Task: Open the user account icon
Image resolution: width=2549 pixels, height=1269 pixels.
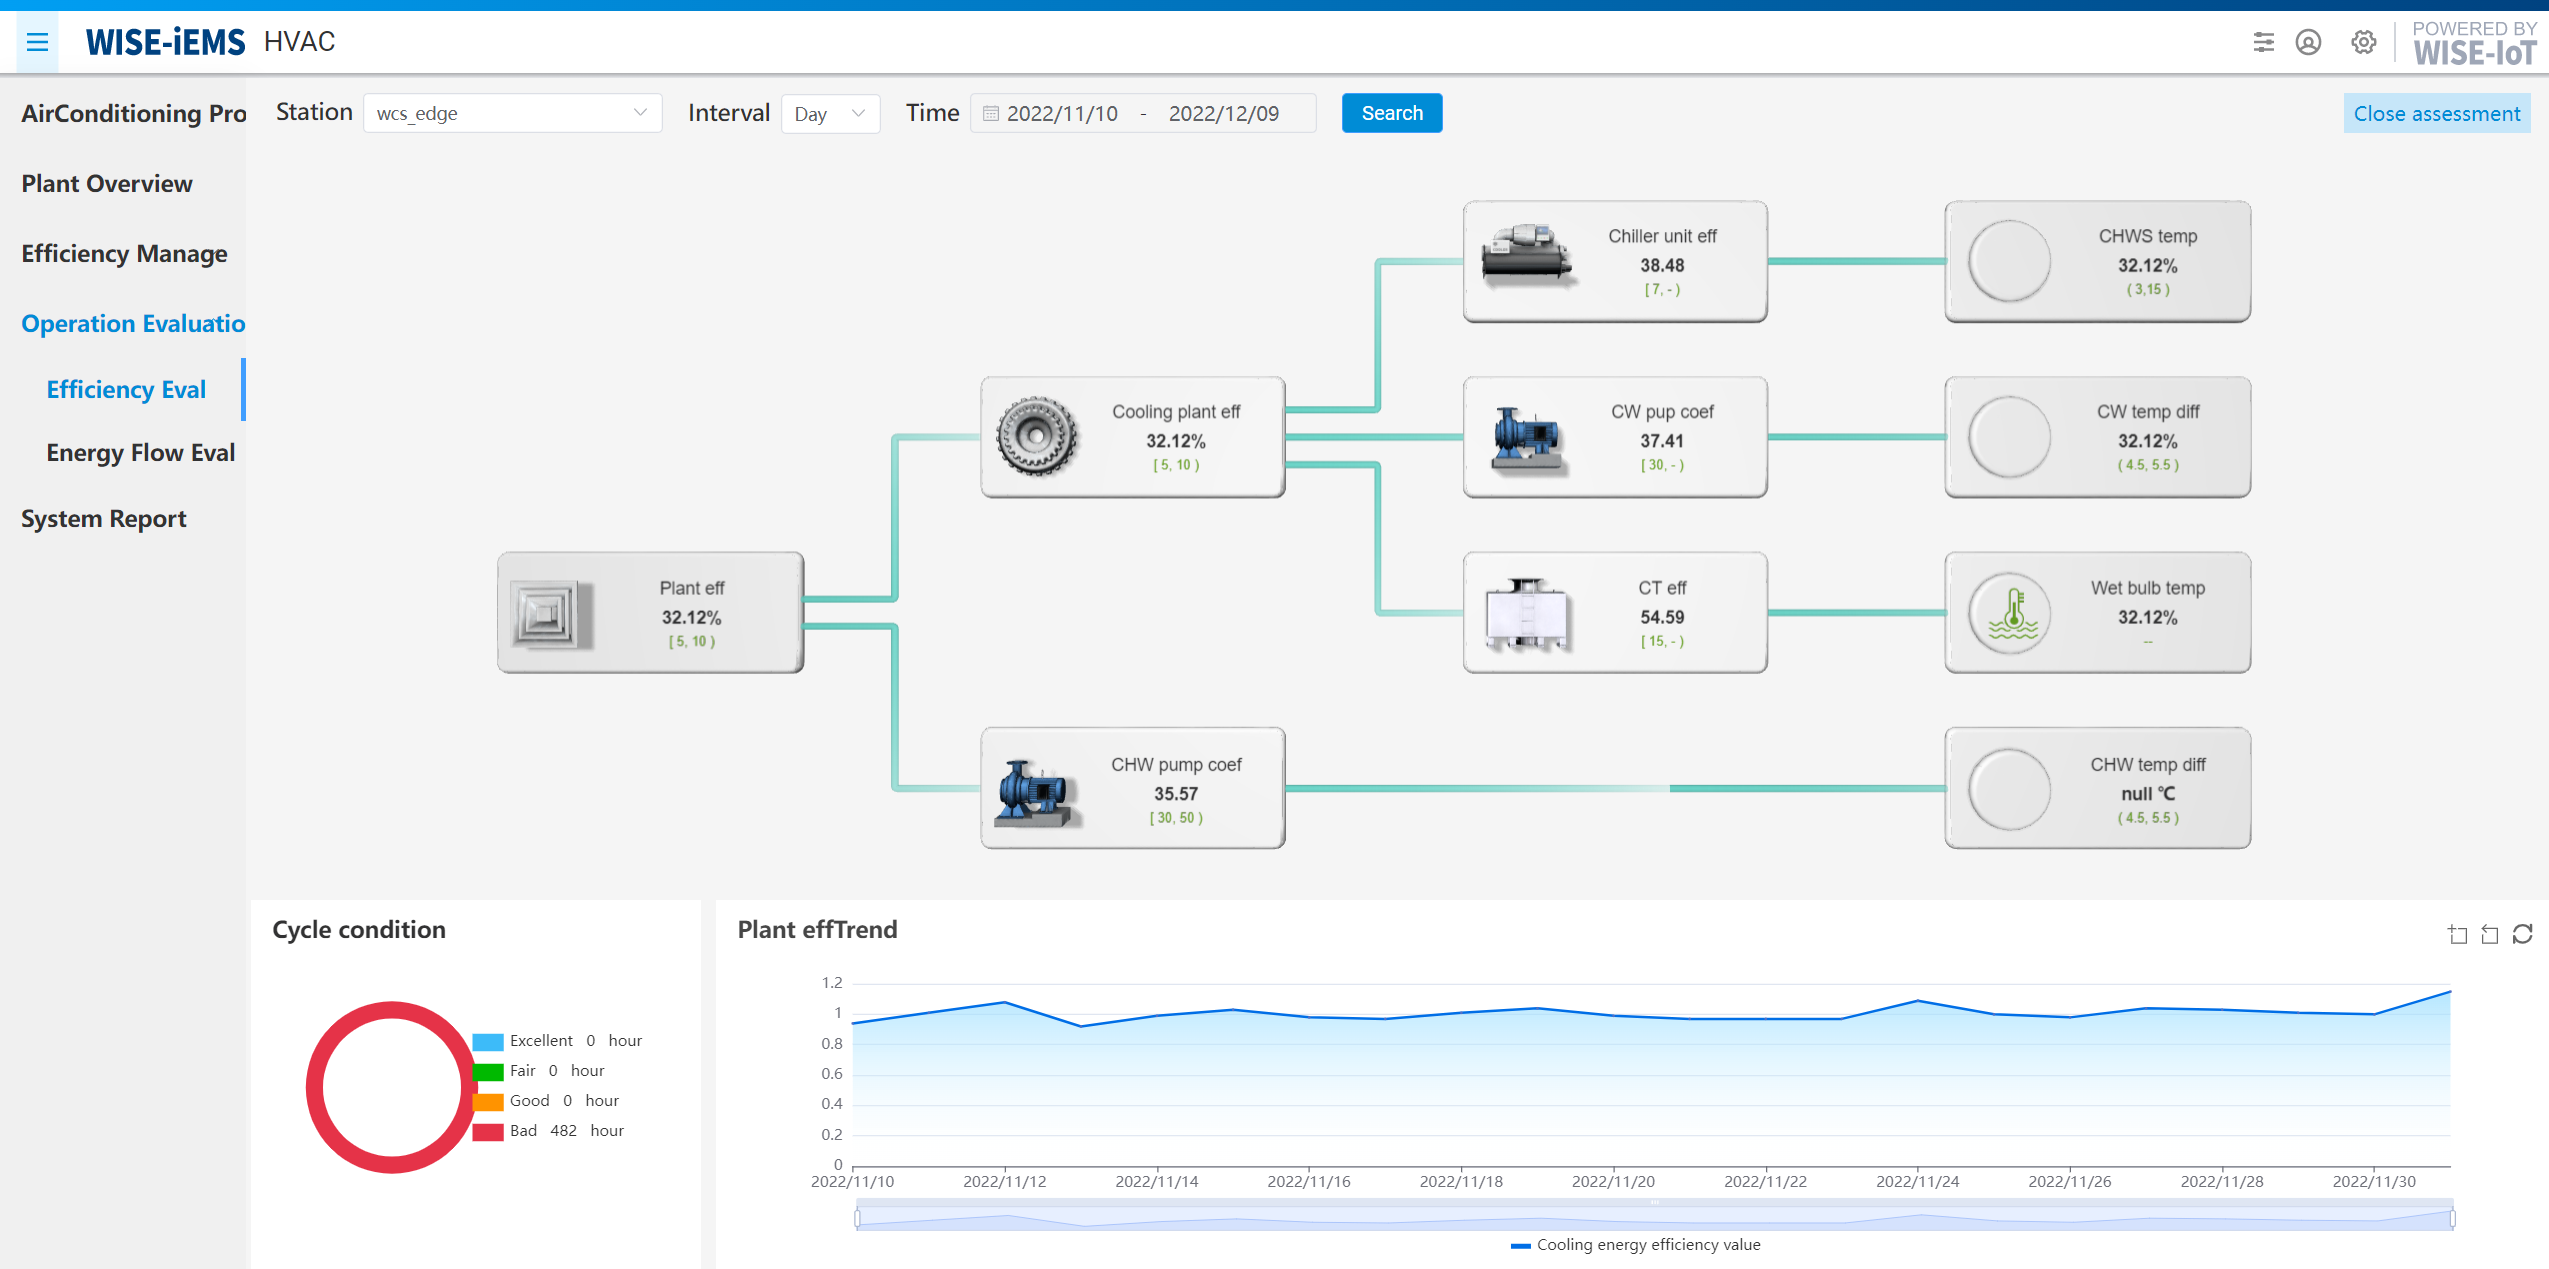Action: (2308, 42)
